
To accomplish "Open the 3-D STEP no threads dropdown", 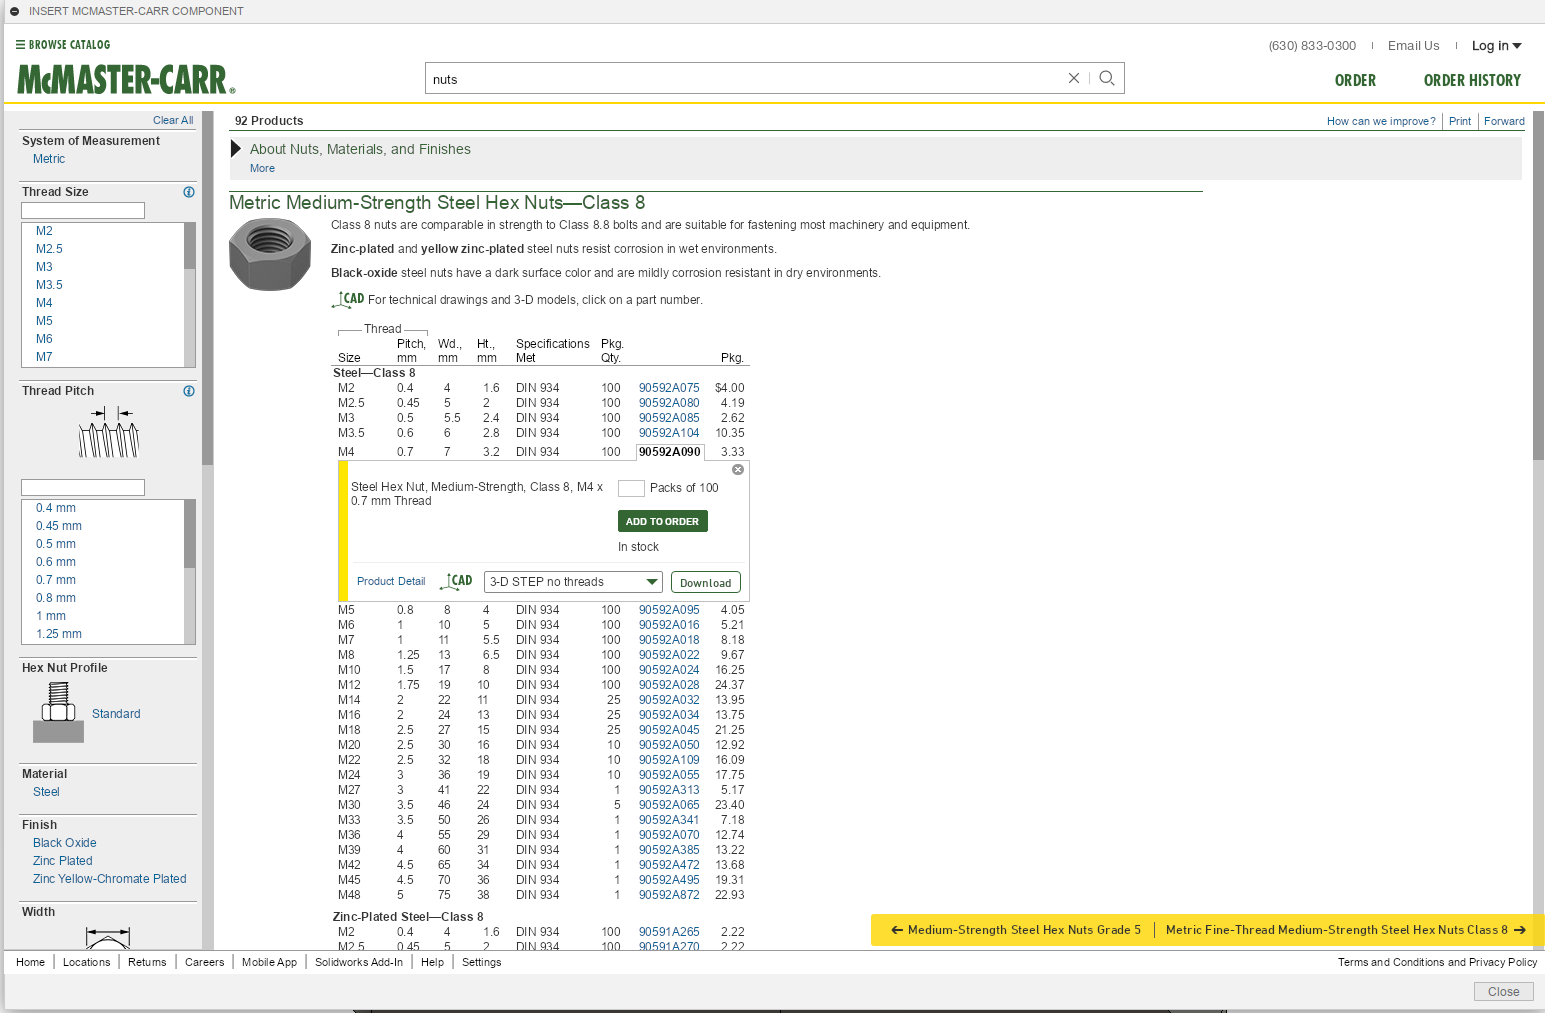I will click(572, 581).
